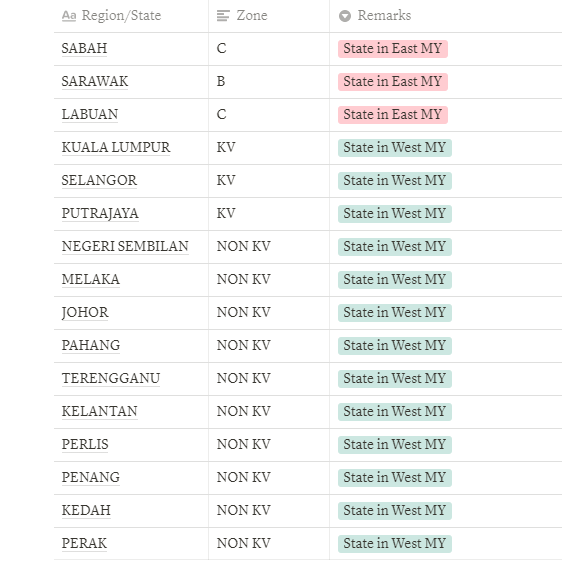Open the PERAK row title

pos(84,543)
